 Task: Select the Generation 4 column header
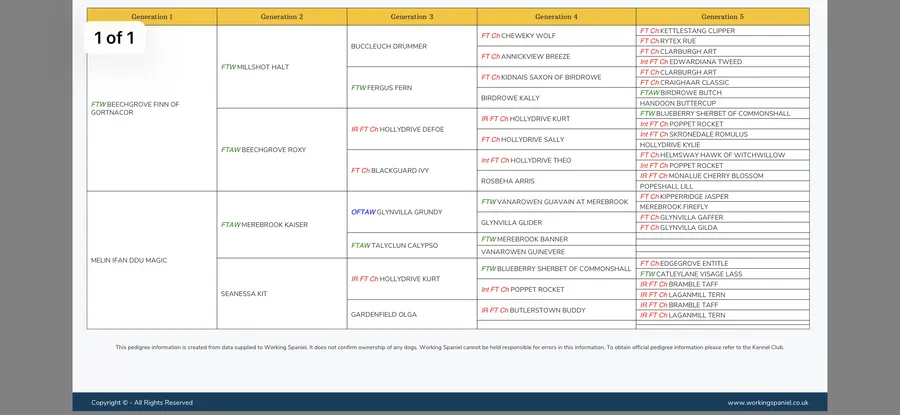[556, 17]
